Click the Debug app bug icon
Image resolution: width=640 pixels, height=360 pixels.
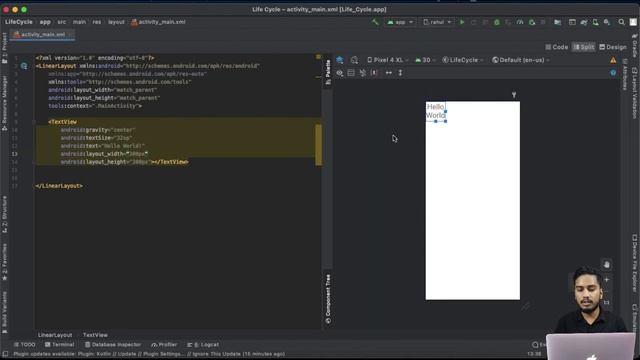(497, 22)
